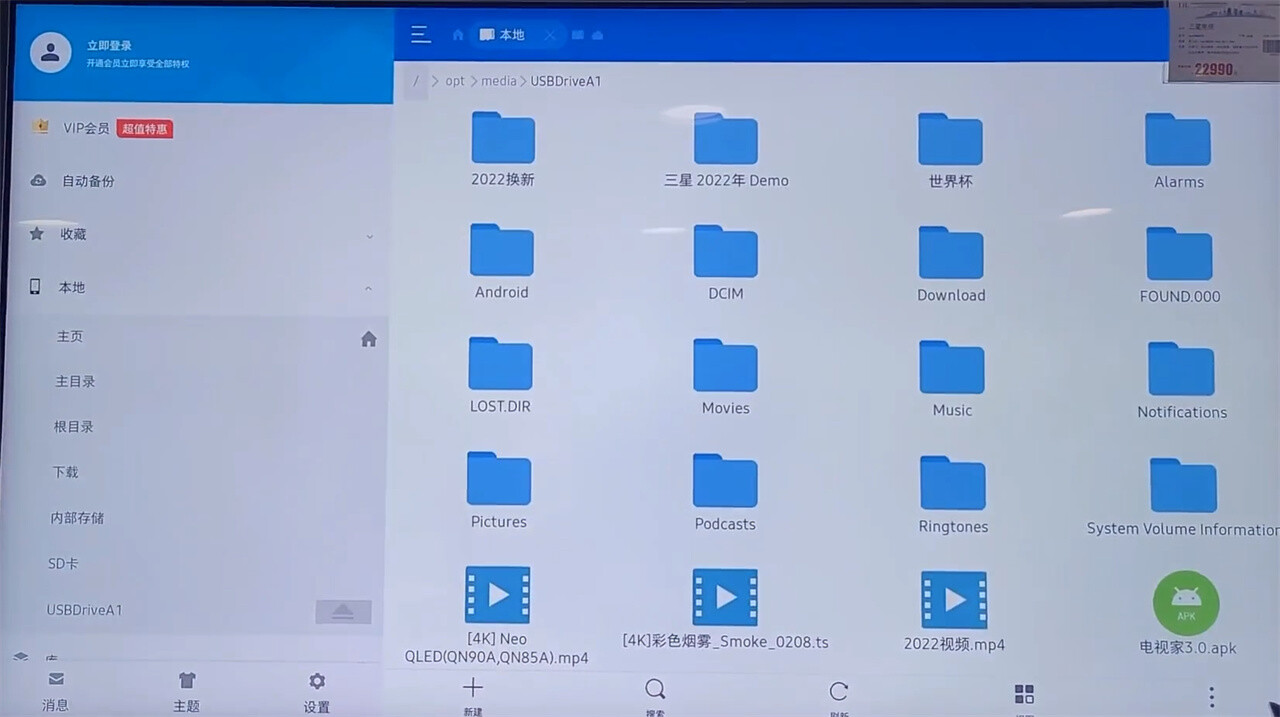The image size is (1280, 717).
Task: Collapse the 本地 local section
Action: pos(369,287)
